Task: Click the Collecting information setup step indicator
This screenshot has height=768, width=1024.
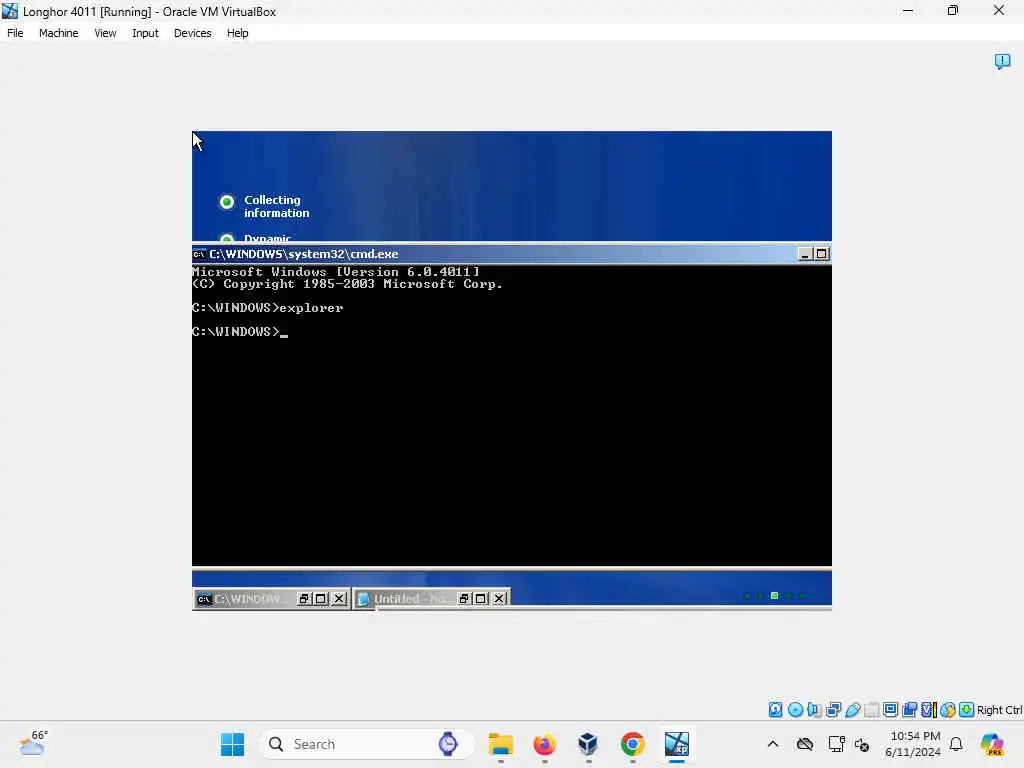Action: (x=227, y=202)
